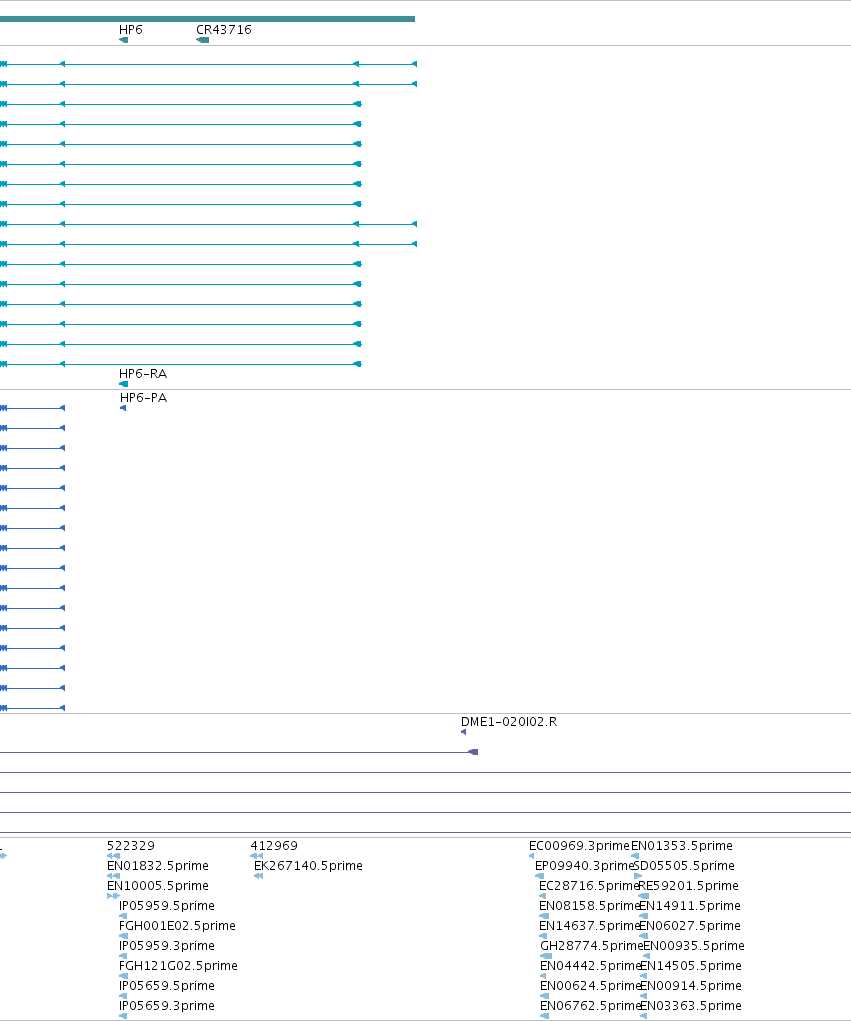This screenshot has height=1021, width=851.
Task: Click the arrow glyph under EN01353.5prime
Action: click(x=635, y=856)
